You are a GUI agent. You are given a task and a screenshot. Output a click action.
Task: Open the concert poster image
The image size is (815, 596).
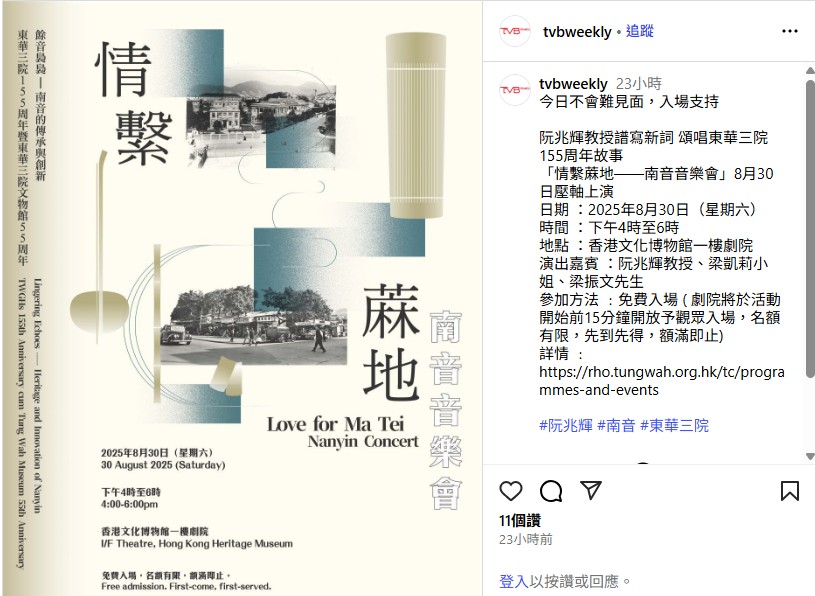click(x=242, y=298)
